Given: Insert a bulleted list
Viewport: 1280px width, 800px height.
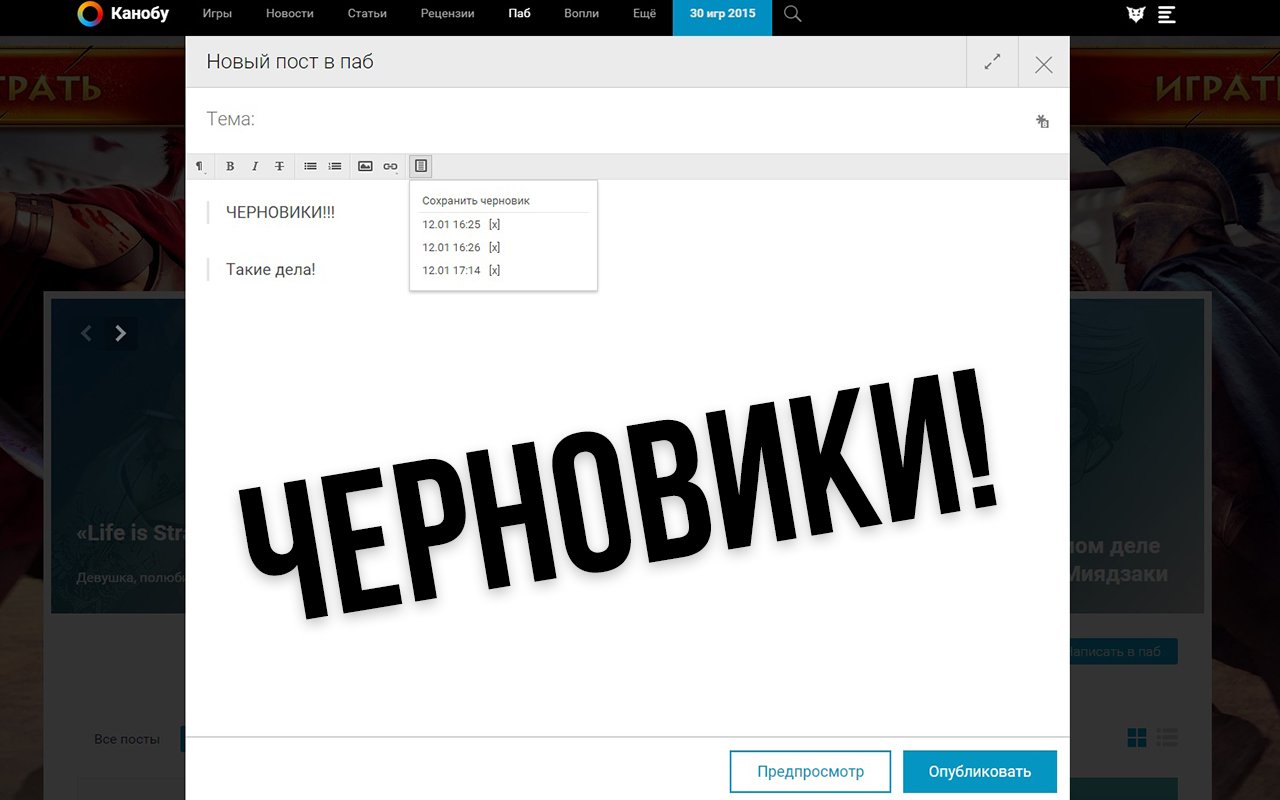Looking at the screenshot, I should [311, 166].
